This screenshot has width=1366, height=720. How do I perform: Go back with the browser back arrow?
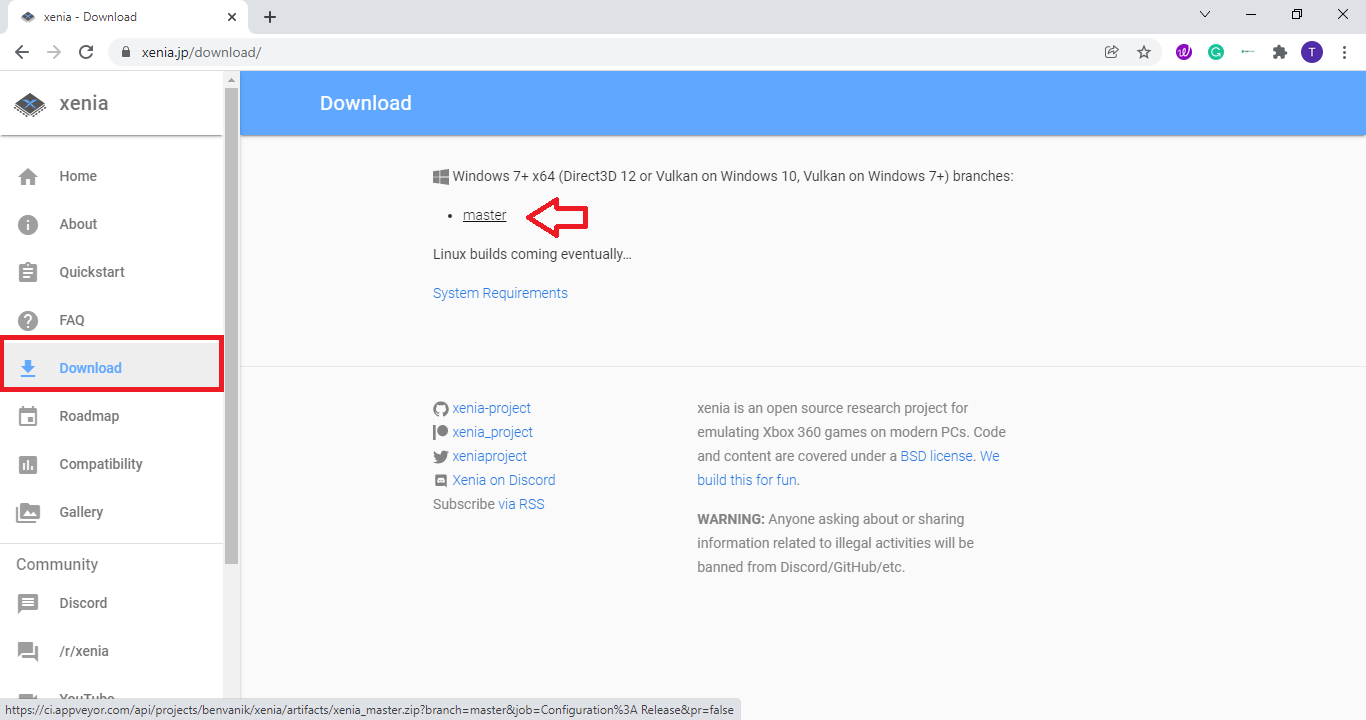(22, 52)
